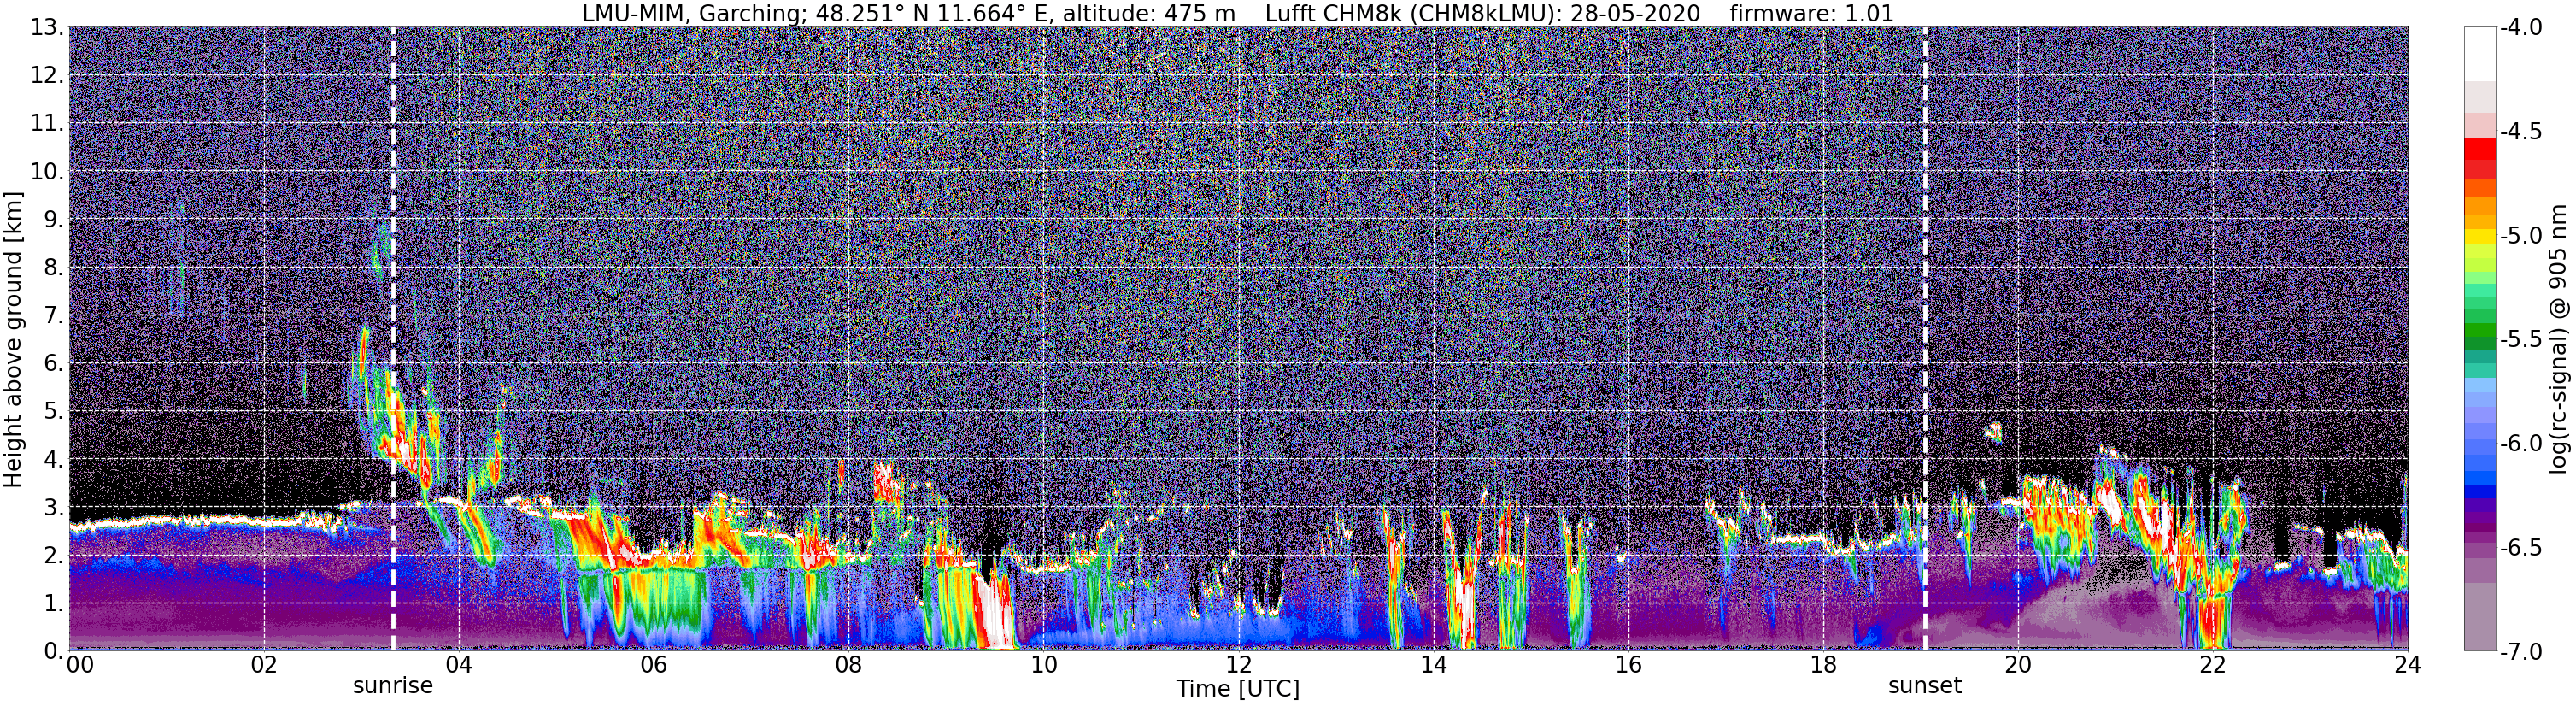Click the '14' time tick label
Screen dimensions: 2576x706
pyautogui.click(x=1434, y=665)
